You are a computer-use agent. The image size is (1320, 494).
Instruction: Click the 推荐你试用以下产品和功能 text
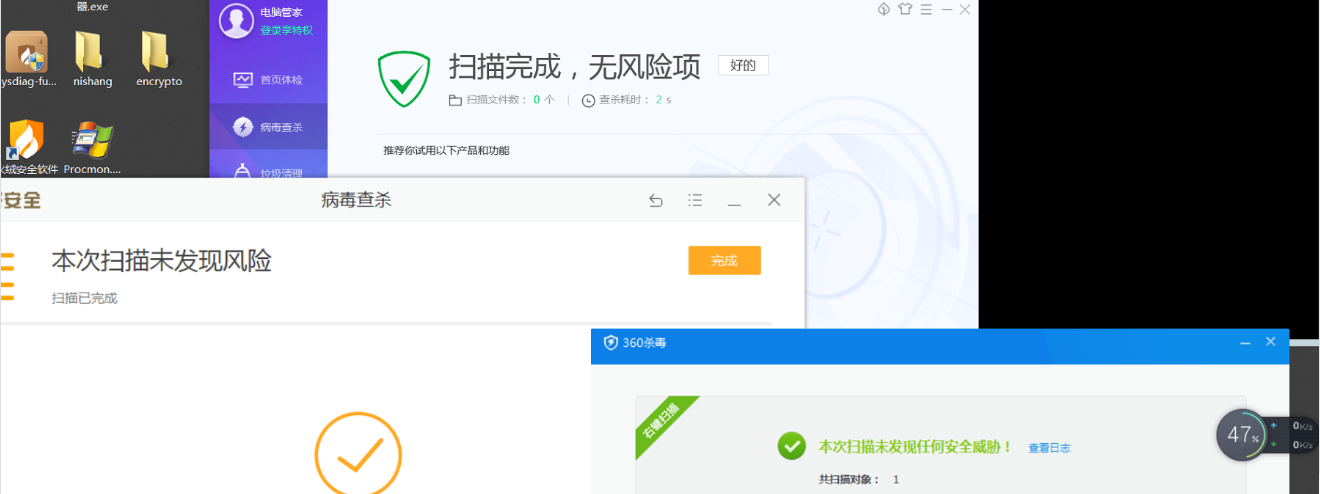[x=446, y=151]
